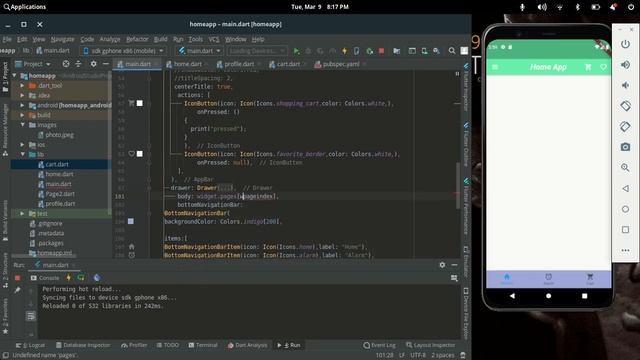640x360 pixels.
Task: Stop the running app from the main toolbar
Action: coord(381,51)
